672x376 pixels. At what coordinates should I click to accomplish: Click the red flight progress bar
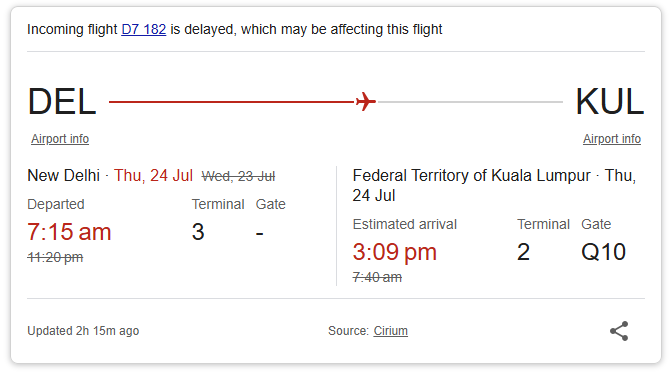(232, 102)
